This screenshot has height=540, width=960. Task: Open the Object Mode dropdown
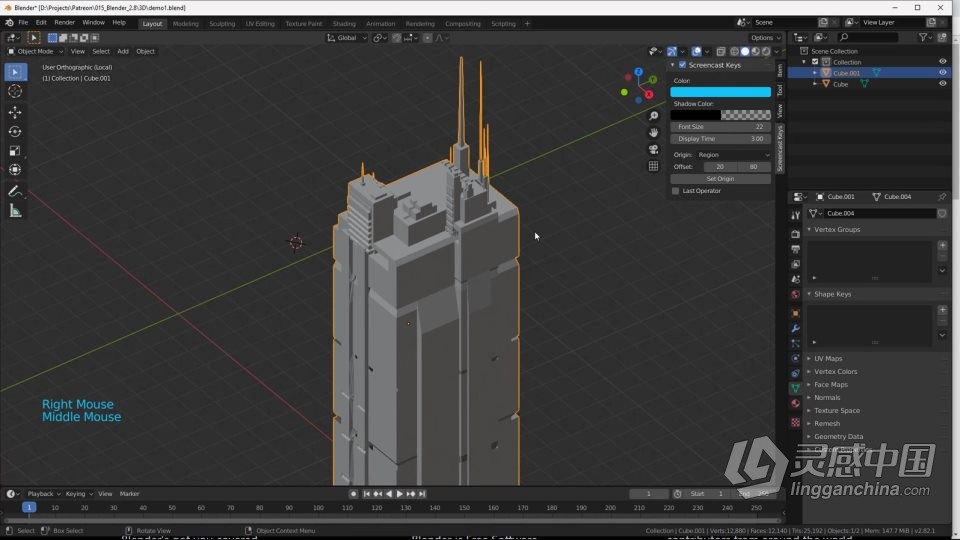tap(34, 51)
